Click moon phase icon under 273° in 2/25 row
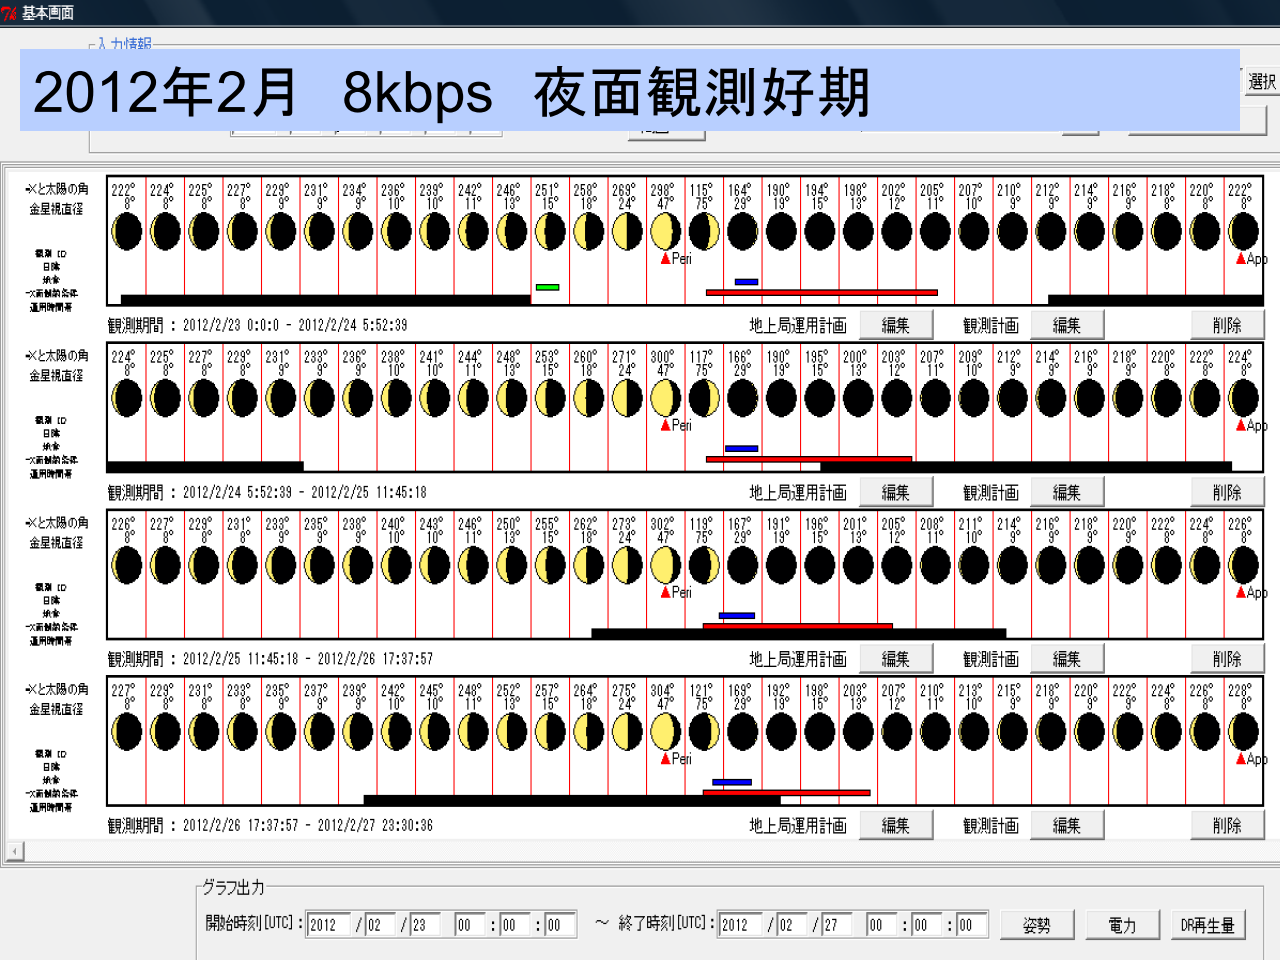 [x=626, y=566]
